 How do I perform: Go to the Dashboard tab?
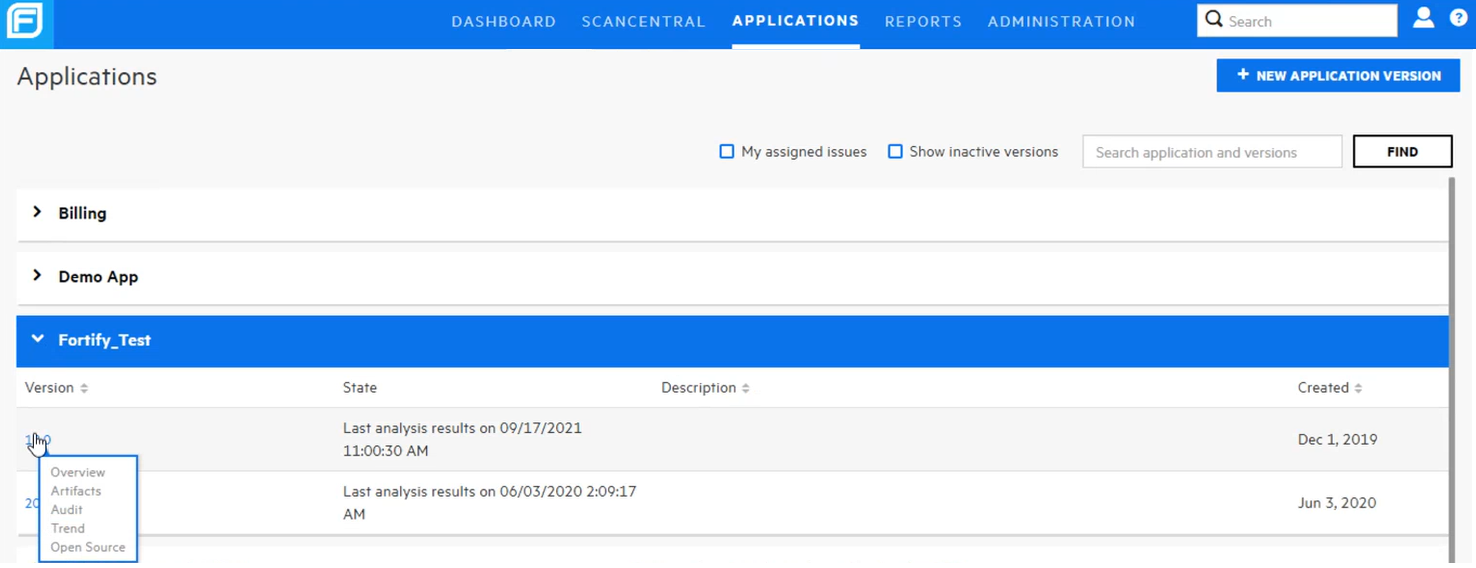pos(504,21)
